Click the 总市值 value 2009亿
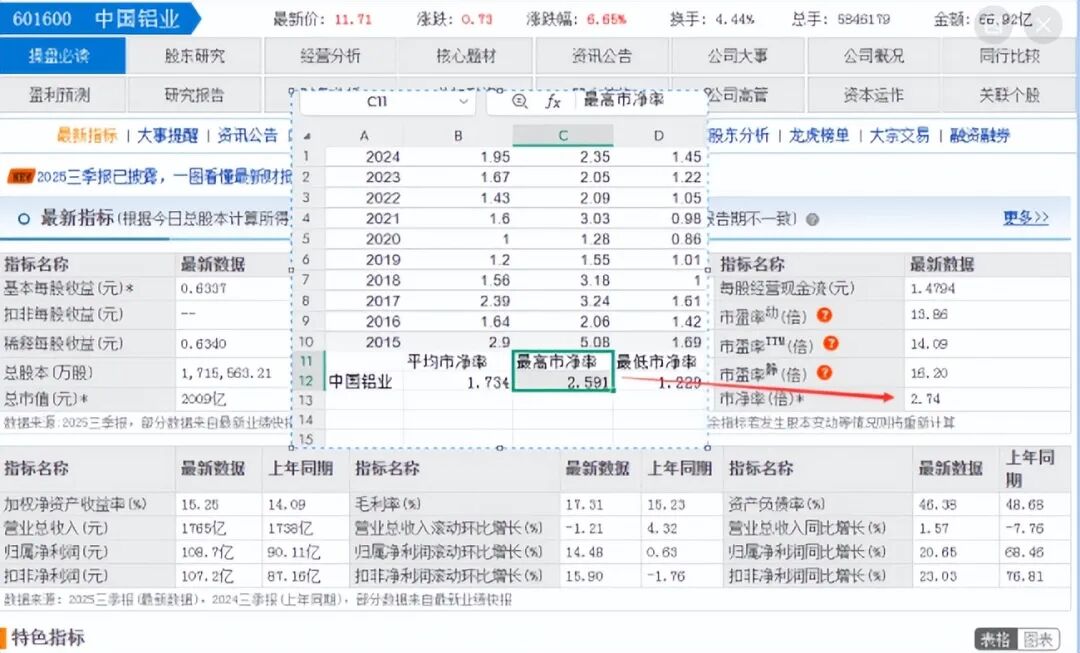Image resolution: width=1080 pixels, height=653 pixels. tap(204, 399)
